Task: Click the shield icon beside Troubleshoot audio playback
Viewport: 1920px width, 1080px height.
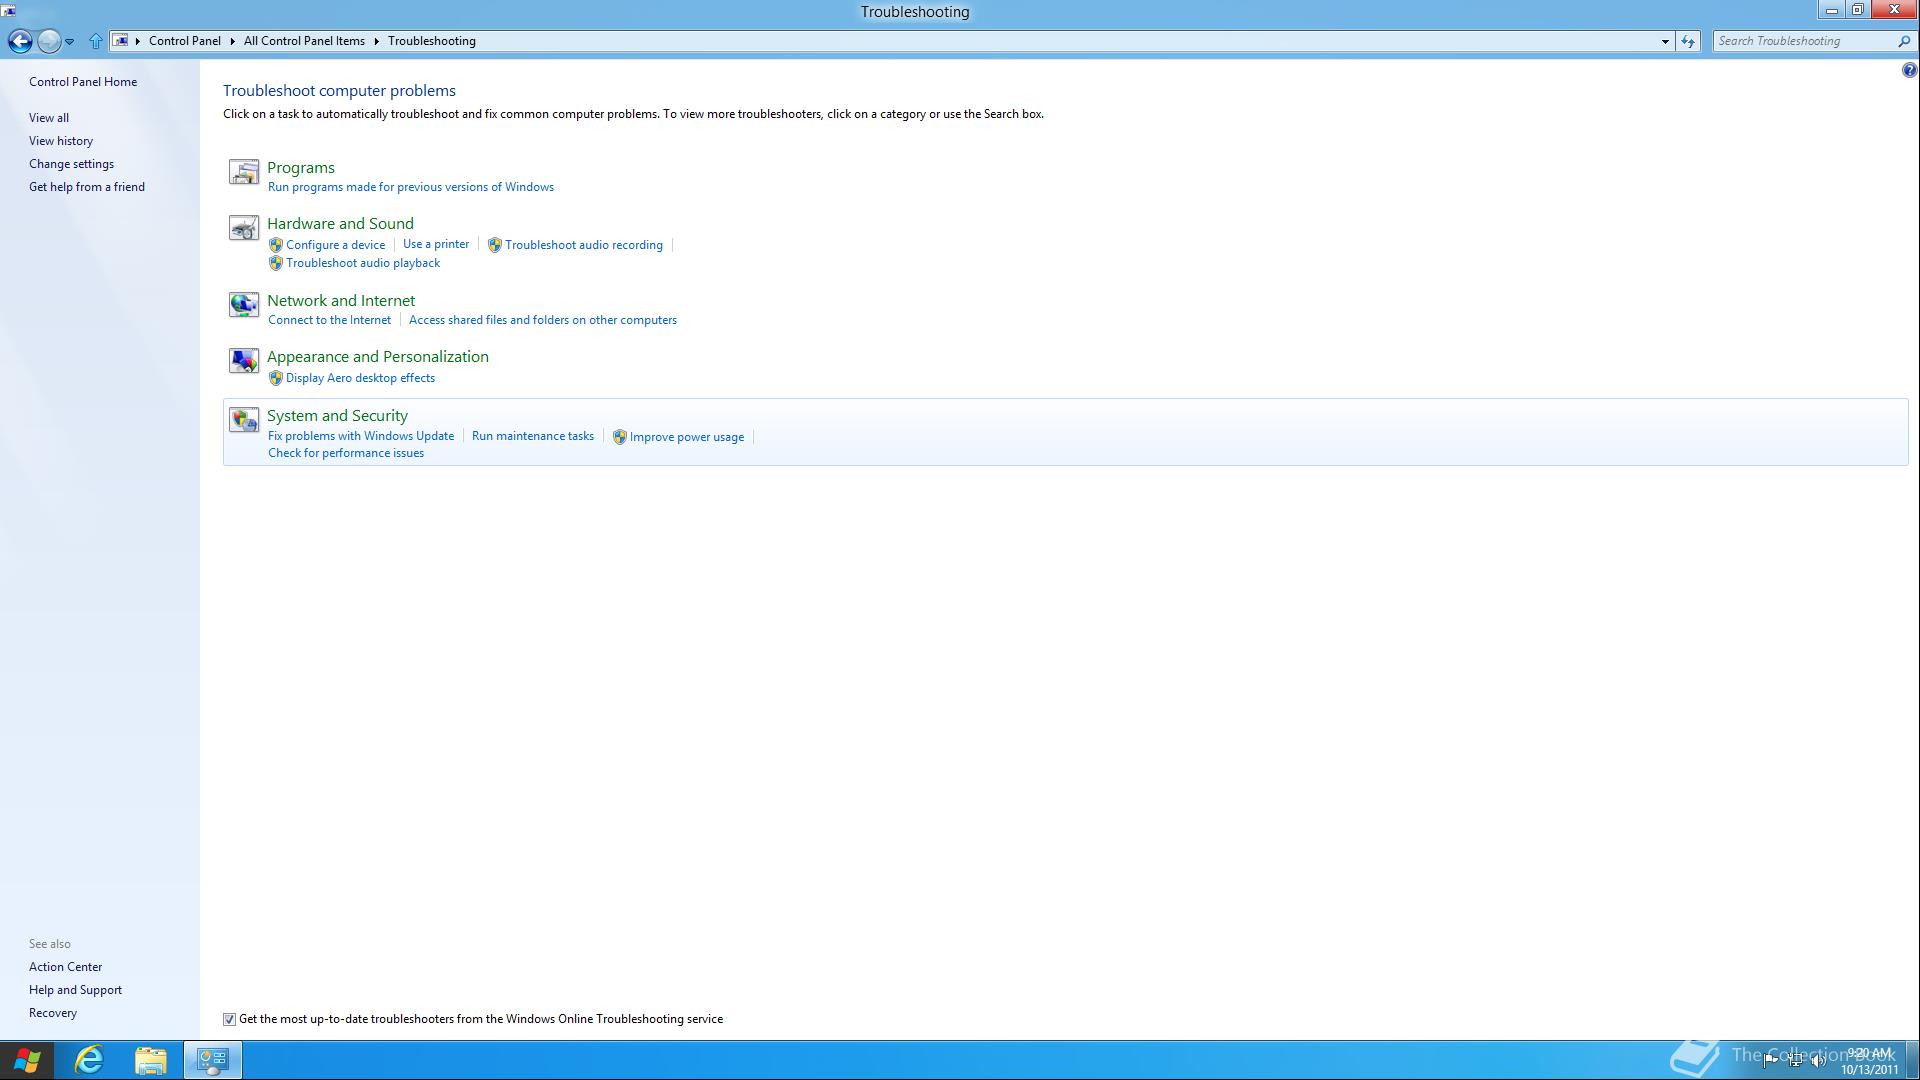Action: click(x=276, y=263)
